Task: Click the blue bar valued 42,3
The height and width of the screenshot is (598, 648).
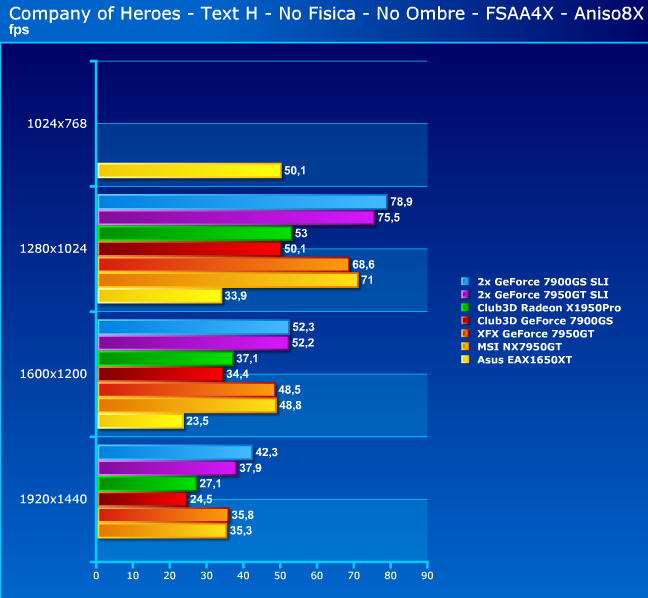Action: point(175,453)
